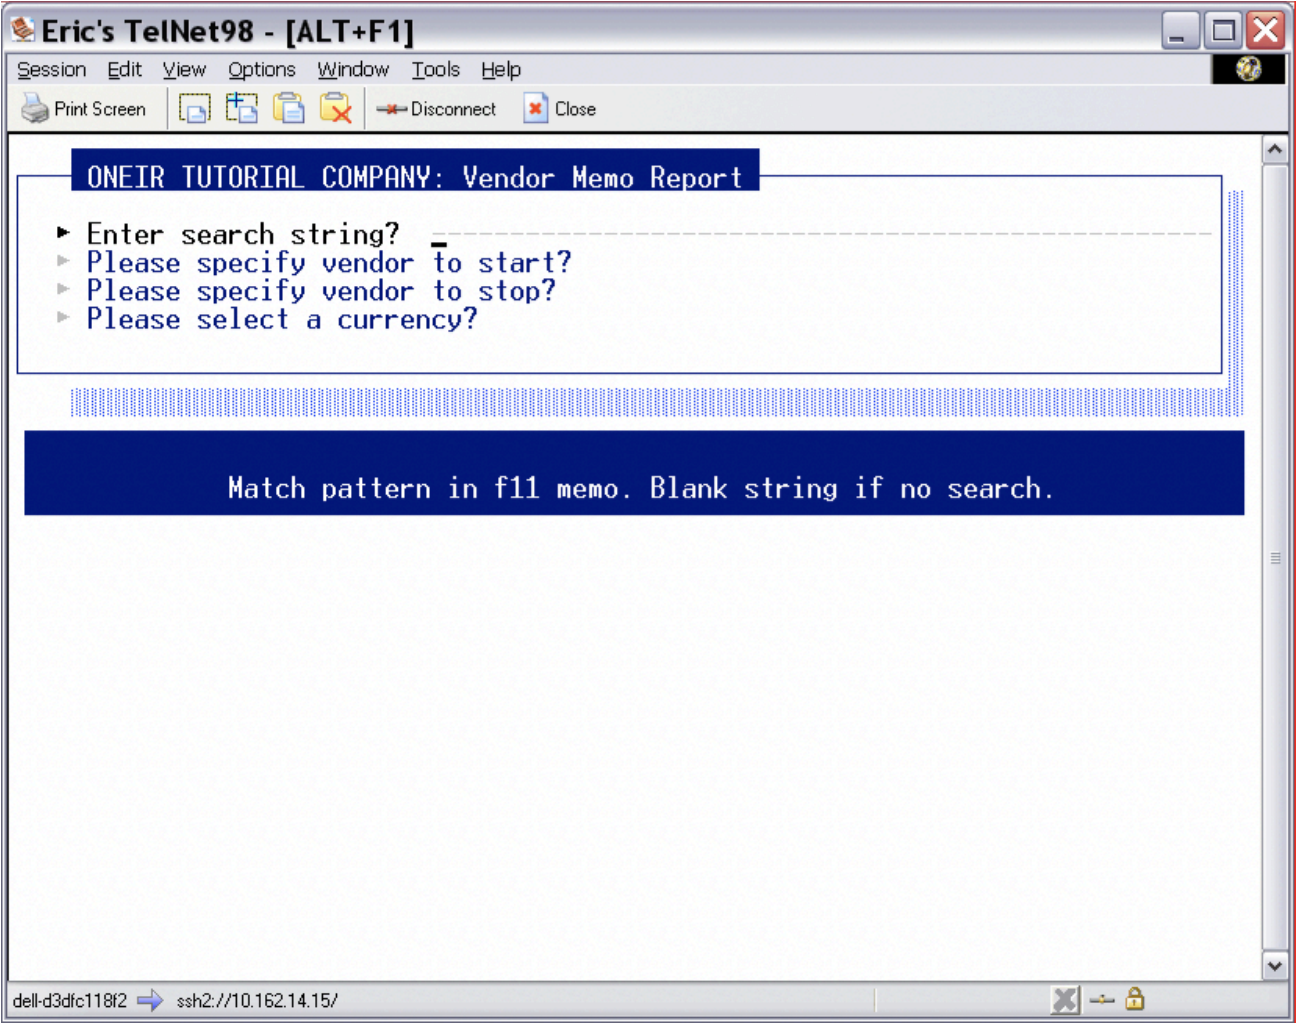
Task: Select the 'Please specify vendor to start?' prompt
Action: 328,263
